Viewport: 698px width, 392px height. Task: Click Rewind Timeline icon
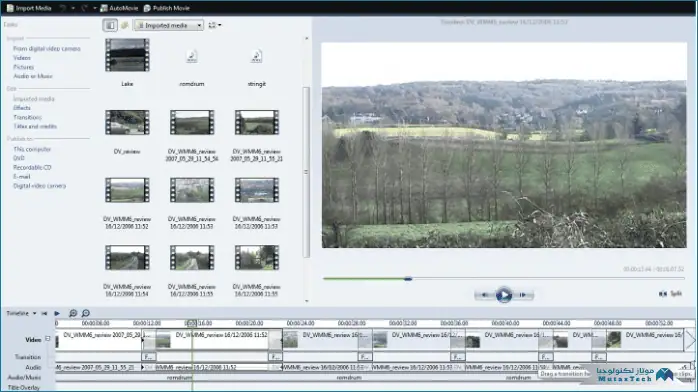pyautogui.click(x=45, y=313)
